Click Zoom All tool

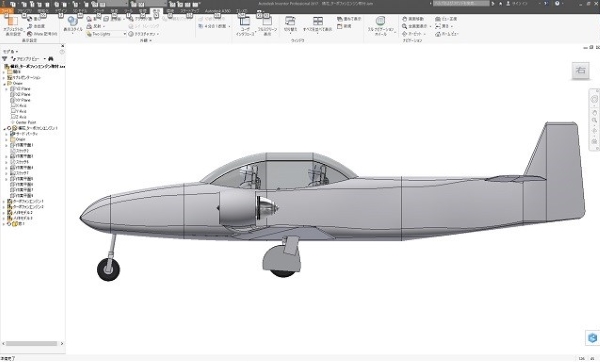click(415, 26)
